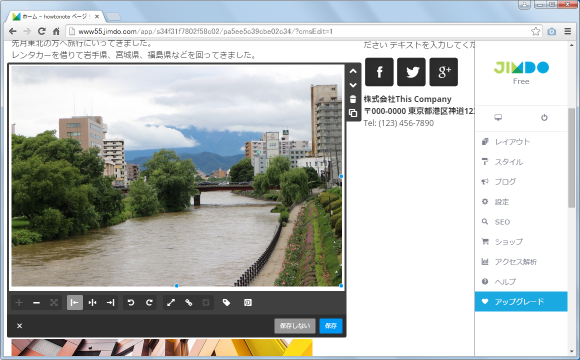Open the スタイル menu in sidebar
Viewport: 580px width, 360px height.
pyautogui.click(x=521, y=162)
